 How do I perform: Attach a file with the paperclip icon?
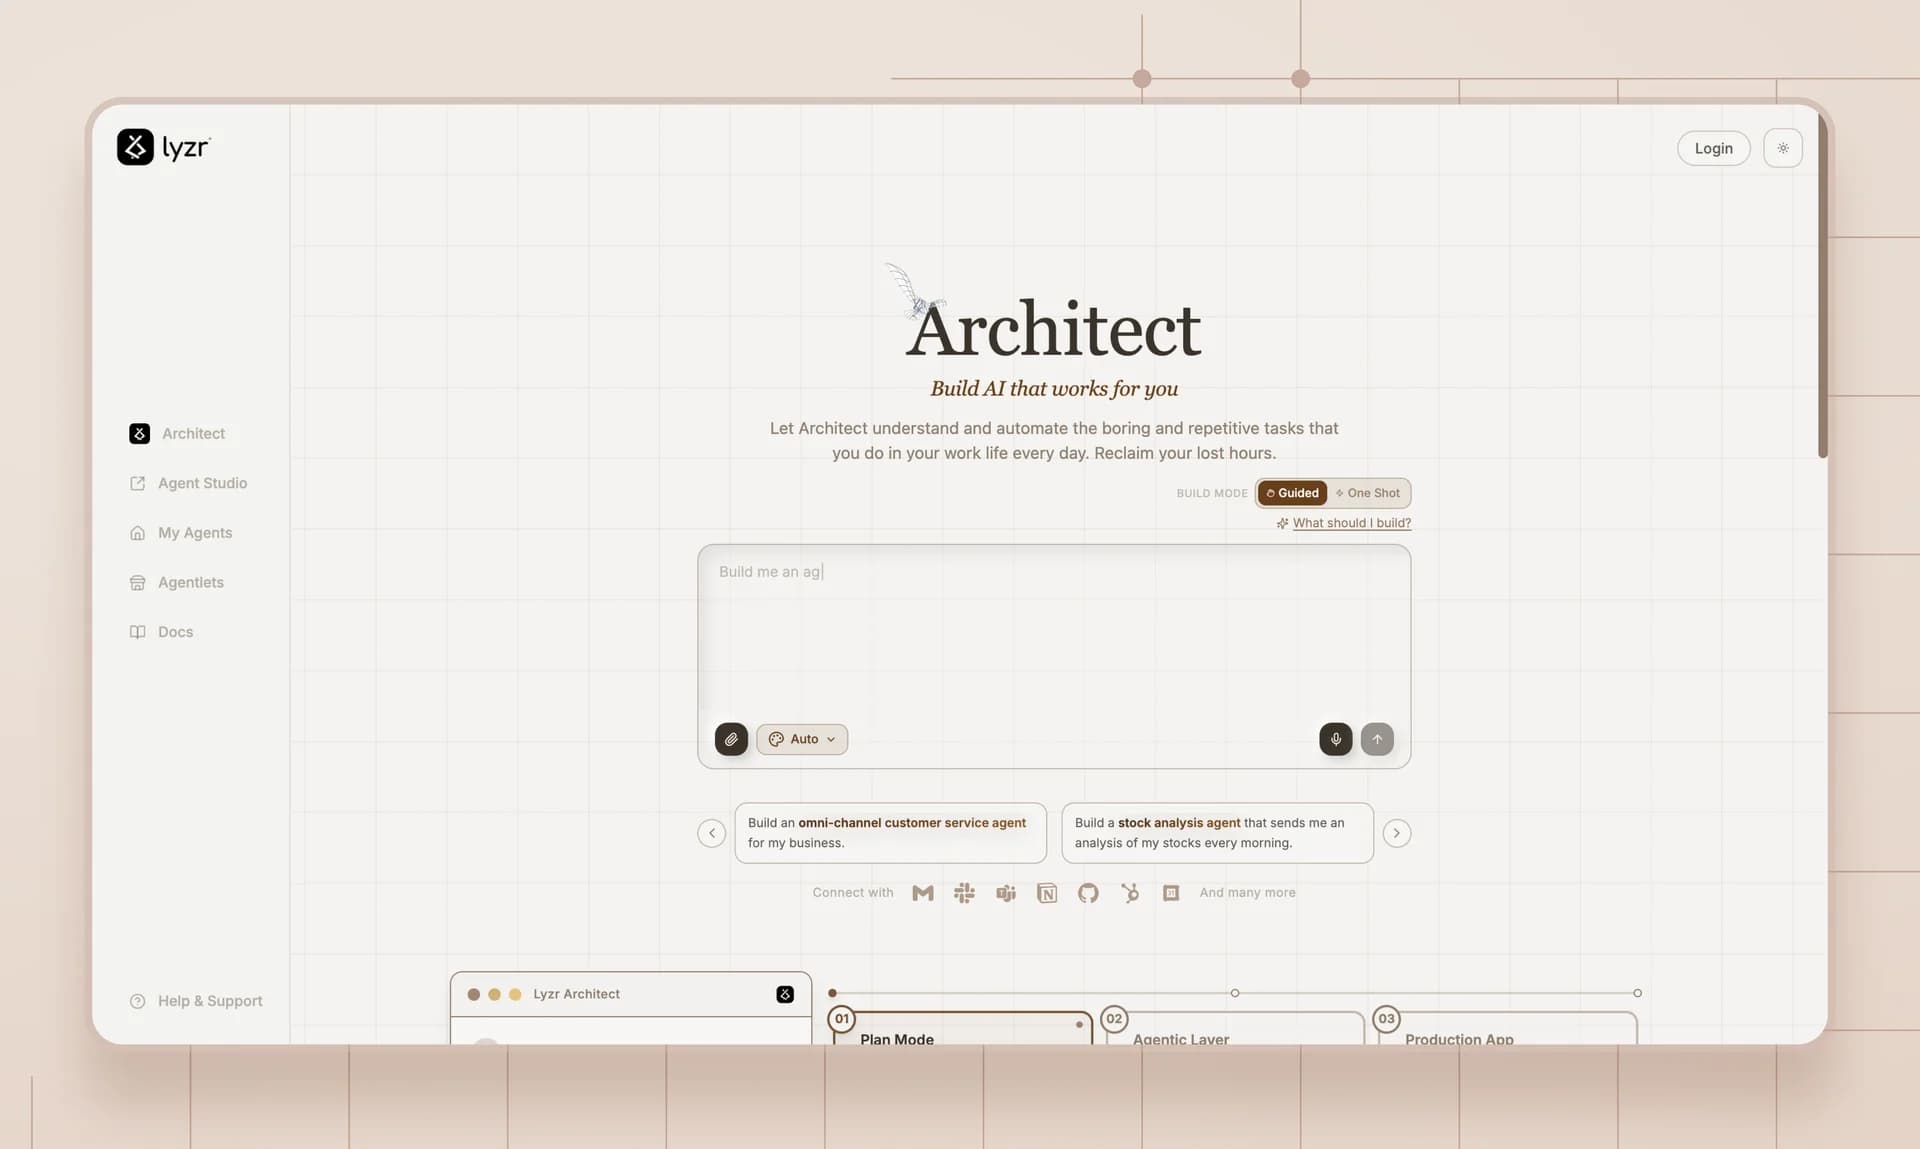point(731,739)
